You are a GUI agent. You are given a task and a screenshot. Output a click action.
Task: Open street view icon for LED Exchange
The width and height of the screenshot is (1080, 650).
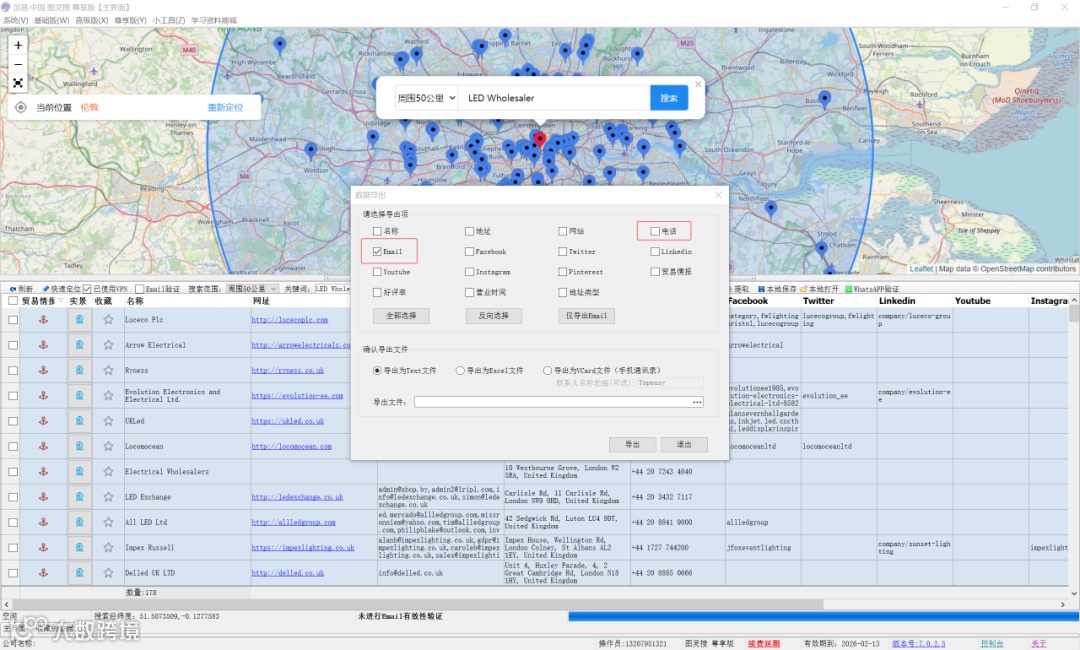tap(79, 497)
